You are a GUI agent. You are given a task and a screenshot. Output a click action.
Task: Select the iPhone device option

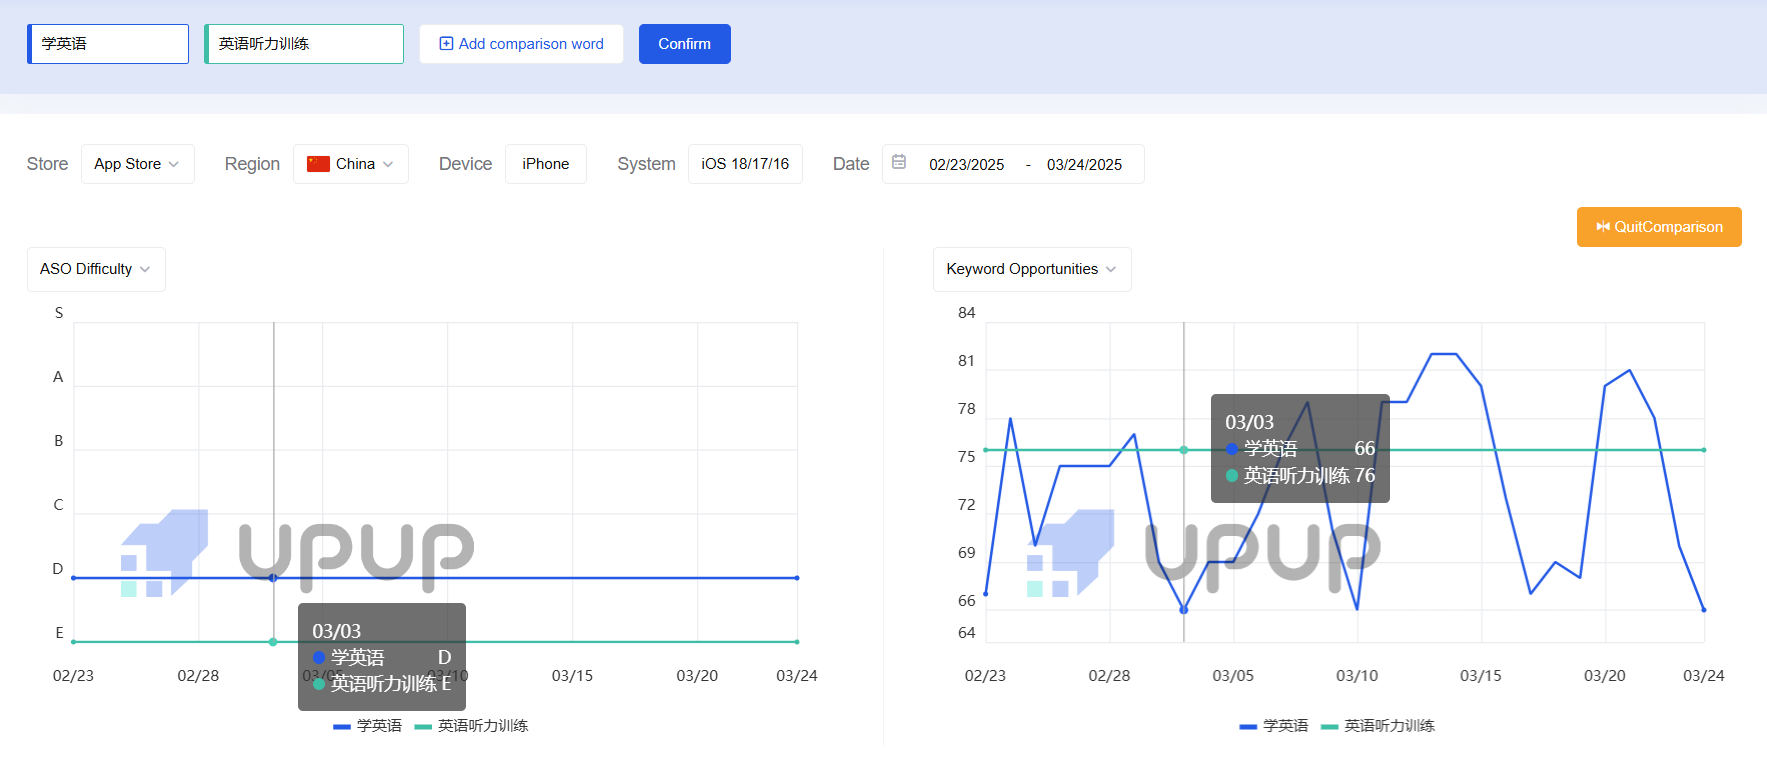546,164
